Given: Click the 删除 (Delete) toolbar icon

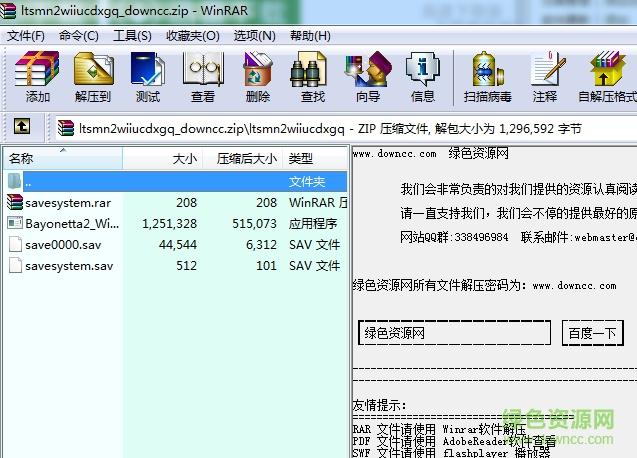Looking at the screenshot, I should point(257,77).
